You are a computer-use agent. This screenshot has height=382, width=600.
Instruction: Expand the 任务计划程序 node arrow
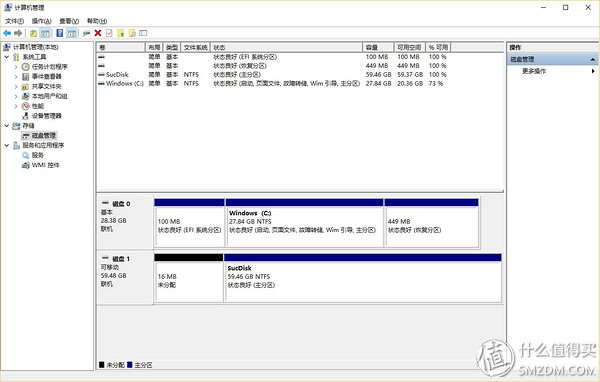16,67
